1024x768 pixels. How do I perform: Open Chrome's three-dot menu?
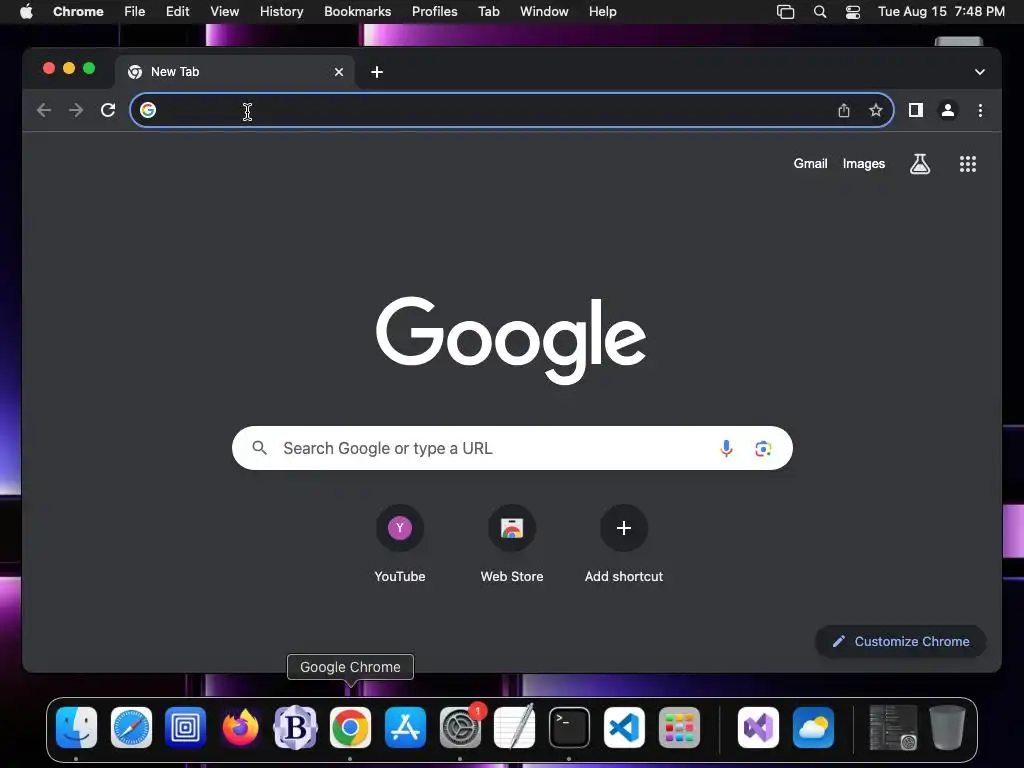(980, 110)
